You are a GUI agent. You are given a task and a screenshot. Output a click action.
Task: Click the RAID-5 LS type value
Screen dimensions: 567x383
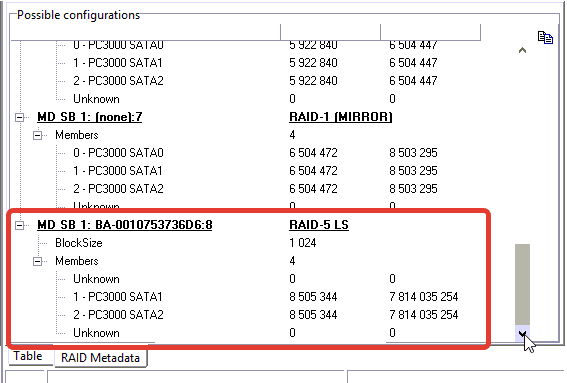[319, 225]
